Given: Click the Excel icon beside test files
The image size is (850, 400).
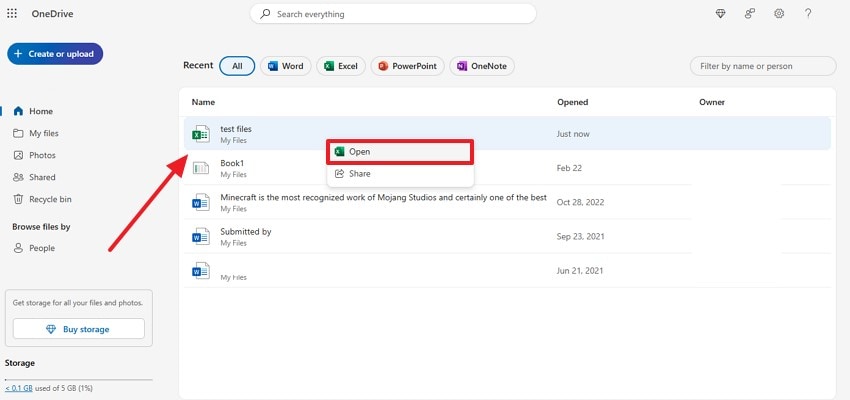Looking at the screenshot, I should click(x=200, y=134).
